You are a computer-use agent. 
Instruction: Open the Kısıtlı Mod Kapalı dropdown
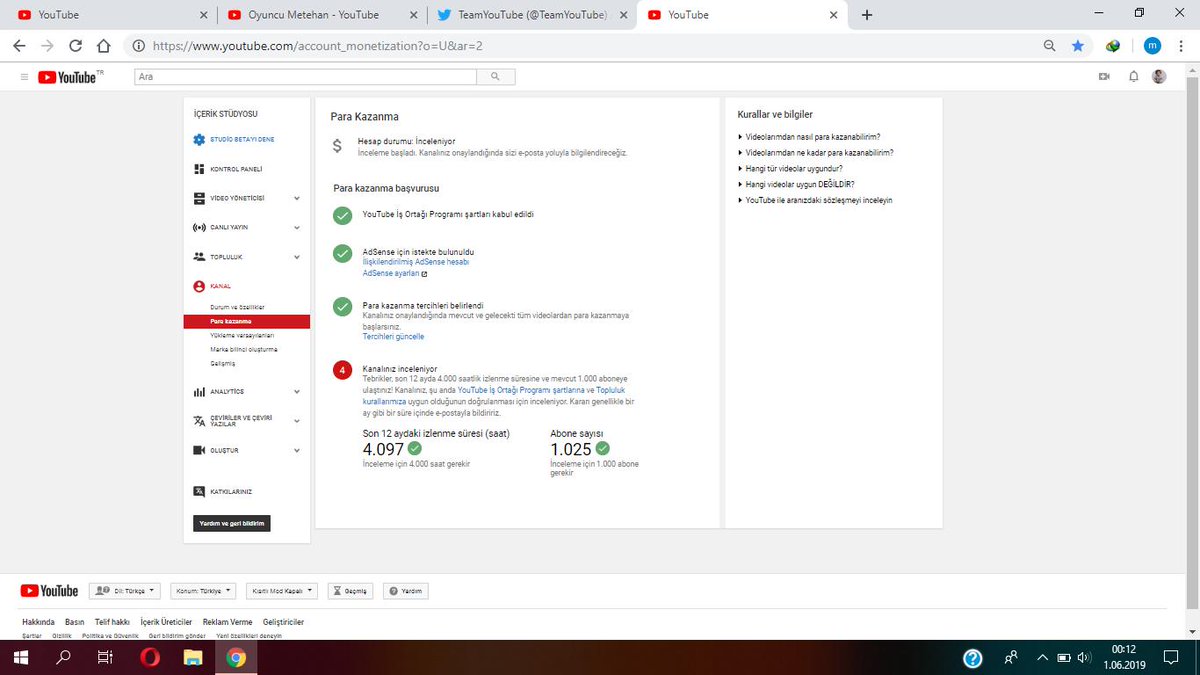[x=282, y=591]
